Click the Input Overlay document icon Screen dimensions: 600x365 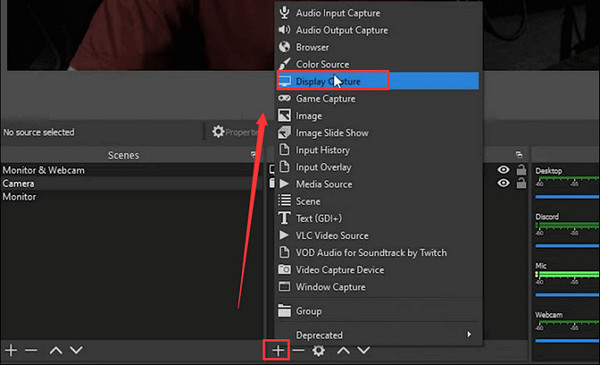284,167
